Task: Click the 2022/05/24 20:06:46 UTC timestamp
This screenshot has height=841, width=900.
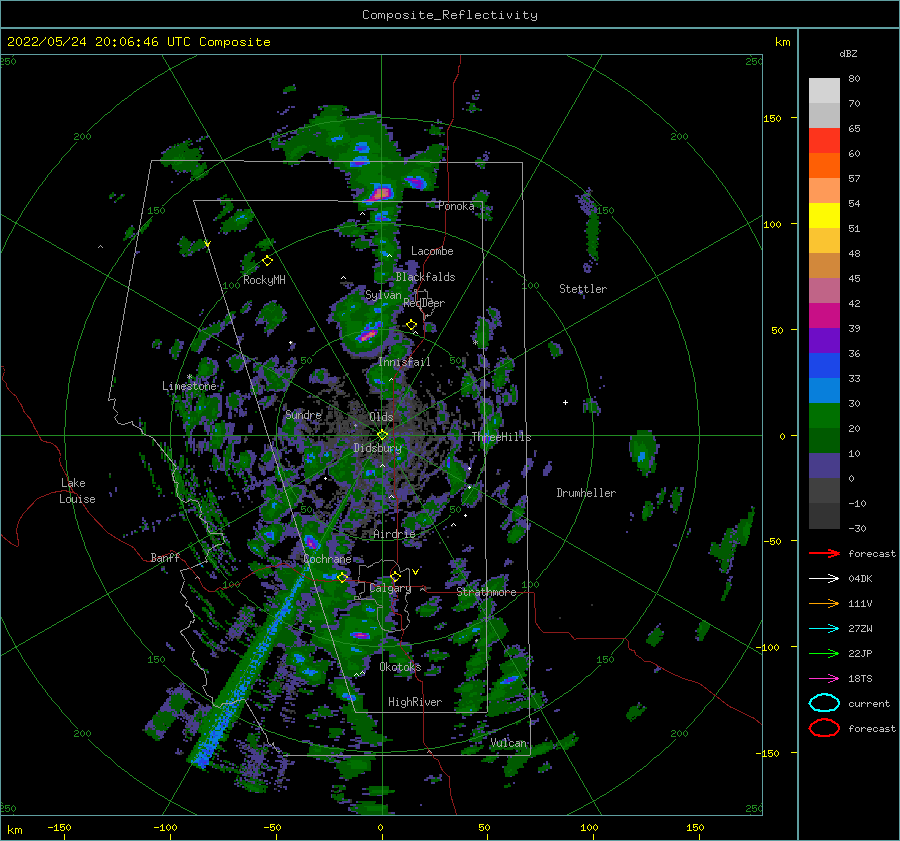Action: coord(138,42)
